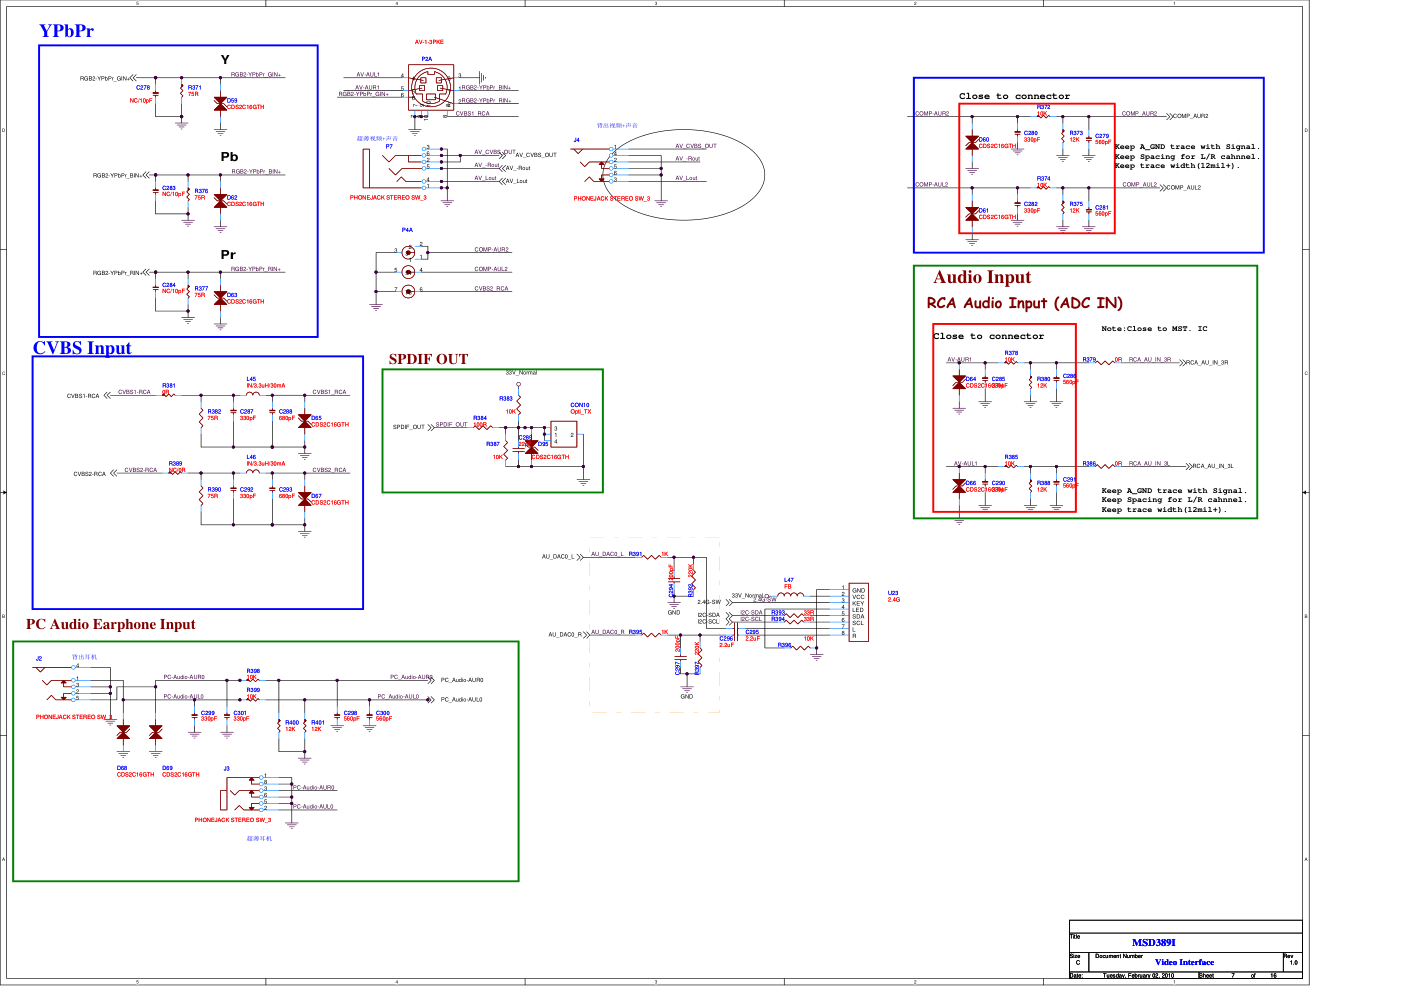Select the CVBS Input section heading
Screen dimensions: 1404x993
coord(82,348)
